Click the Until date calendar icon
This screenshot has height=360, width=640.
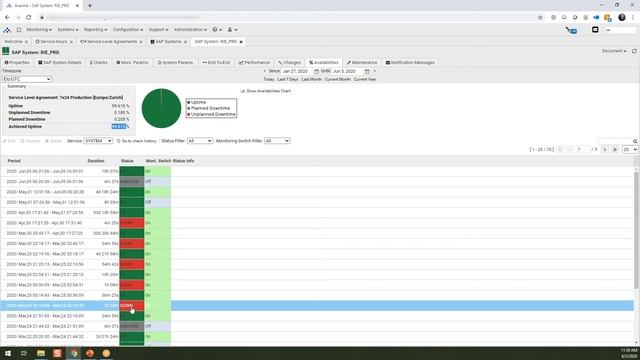(367, 71)
